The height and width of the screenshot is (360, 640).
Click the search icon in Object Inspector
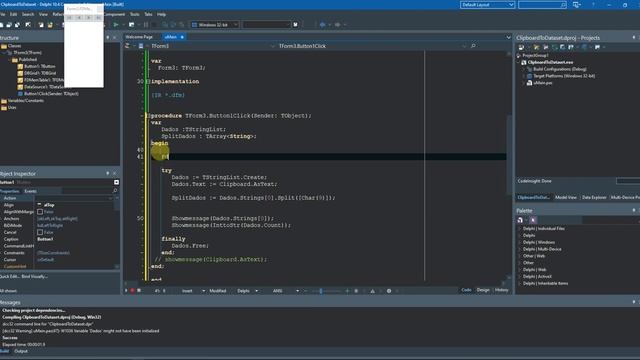pyautogui.click(x=115, y=191)
